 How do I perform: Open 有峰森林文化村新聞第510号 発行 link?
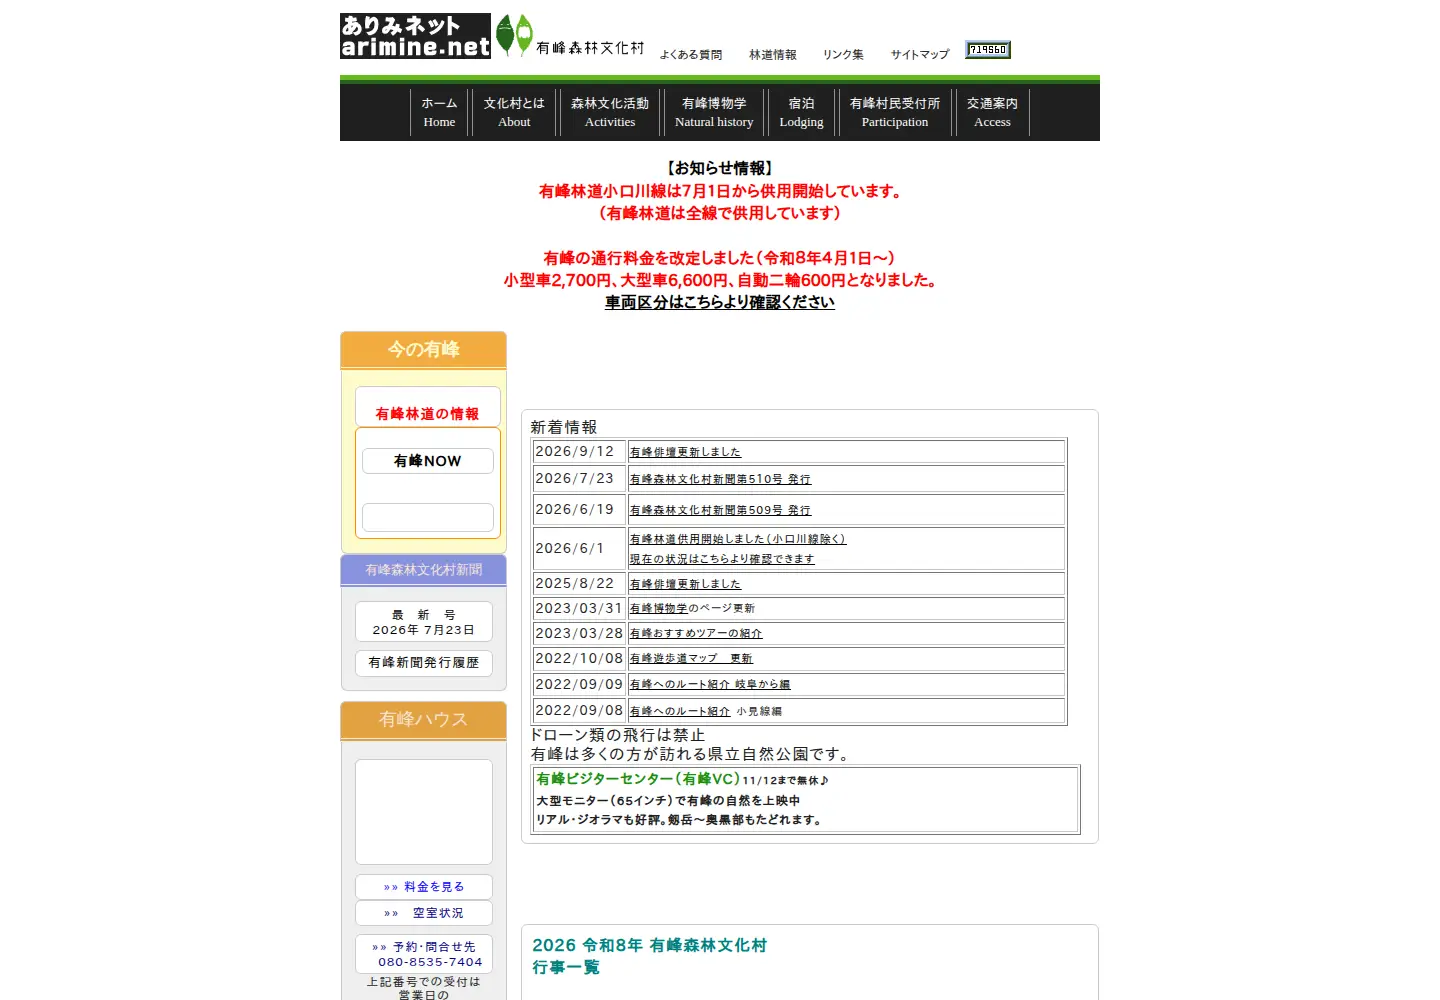point(720,479)
